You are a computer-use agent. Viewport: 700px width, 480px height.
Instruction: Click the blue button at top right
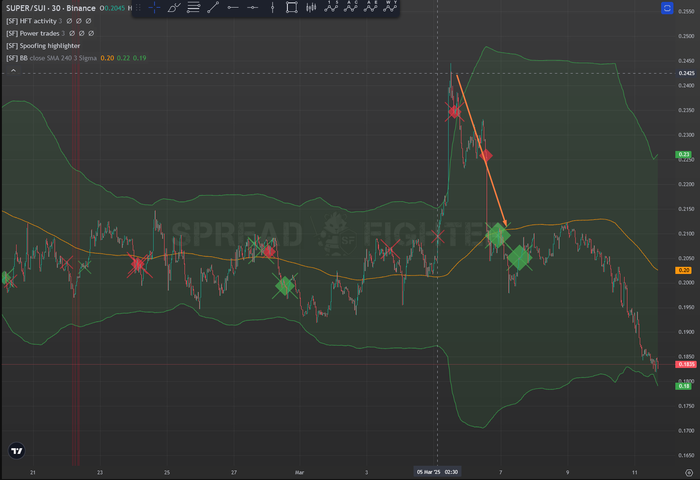(667, 8)
